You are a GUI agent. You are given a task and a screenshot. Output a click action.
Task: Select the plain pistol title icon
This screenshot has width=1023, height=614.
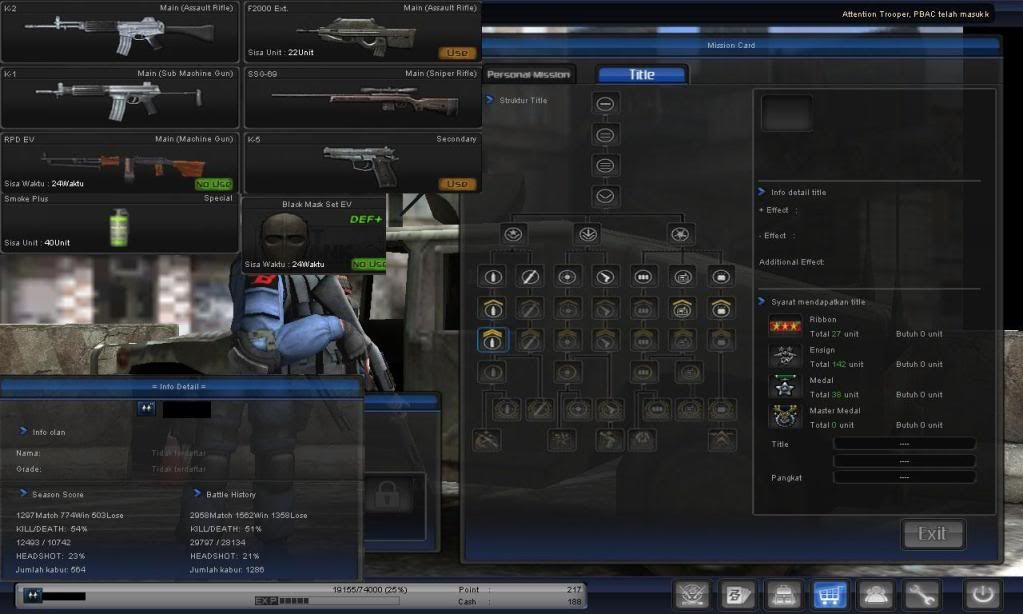(605, 277)
